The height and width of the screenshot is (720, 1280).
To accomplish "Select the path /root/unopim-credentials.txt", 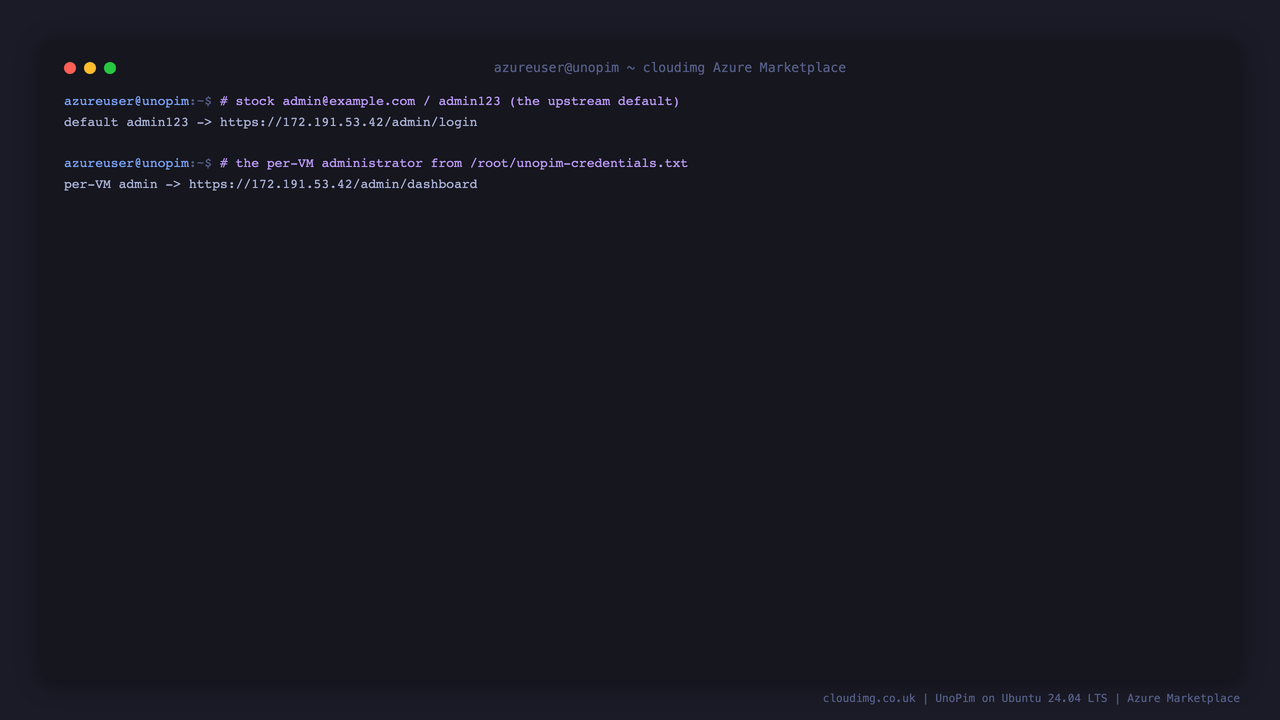I will click(579, 163).
